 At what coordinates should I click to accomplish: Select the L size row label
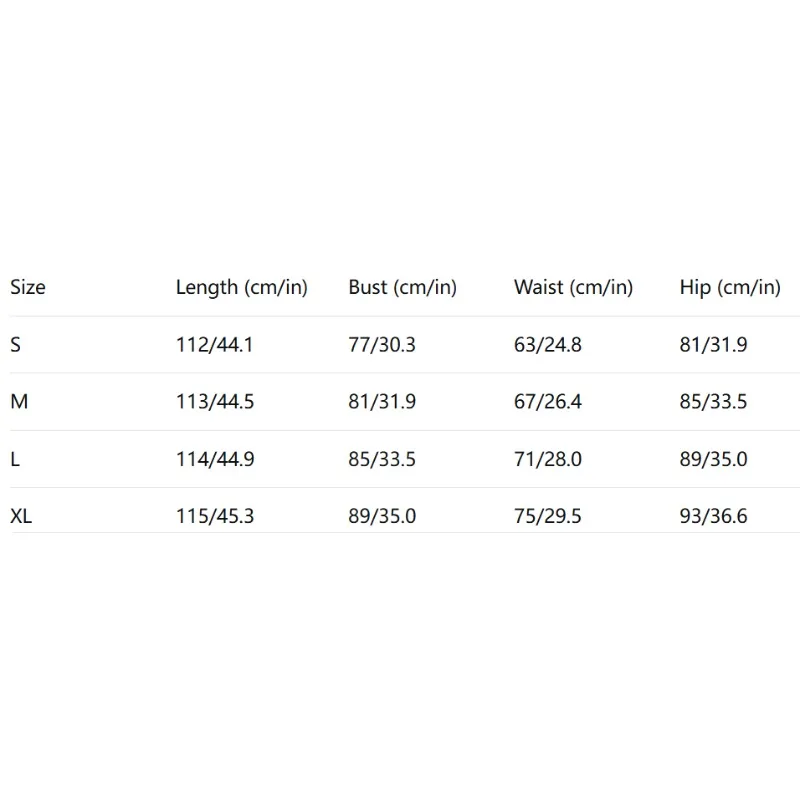point(15,460)
